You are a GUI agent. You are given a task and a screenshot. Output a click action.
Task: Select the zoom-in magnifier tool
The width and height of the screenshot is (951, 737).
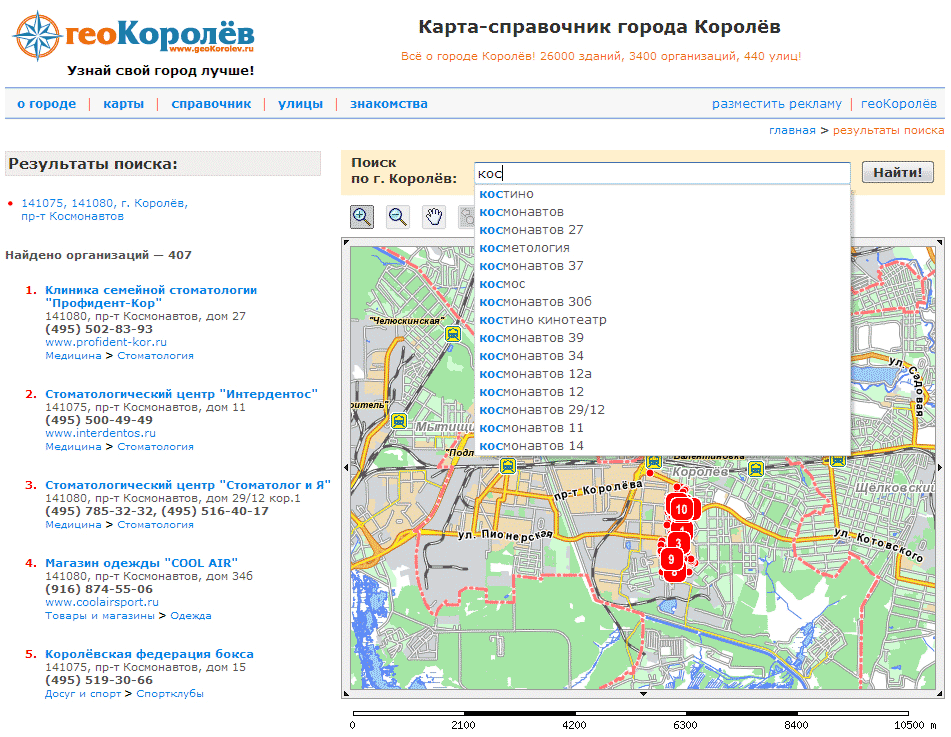(362, 217)
